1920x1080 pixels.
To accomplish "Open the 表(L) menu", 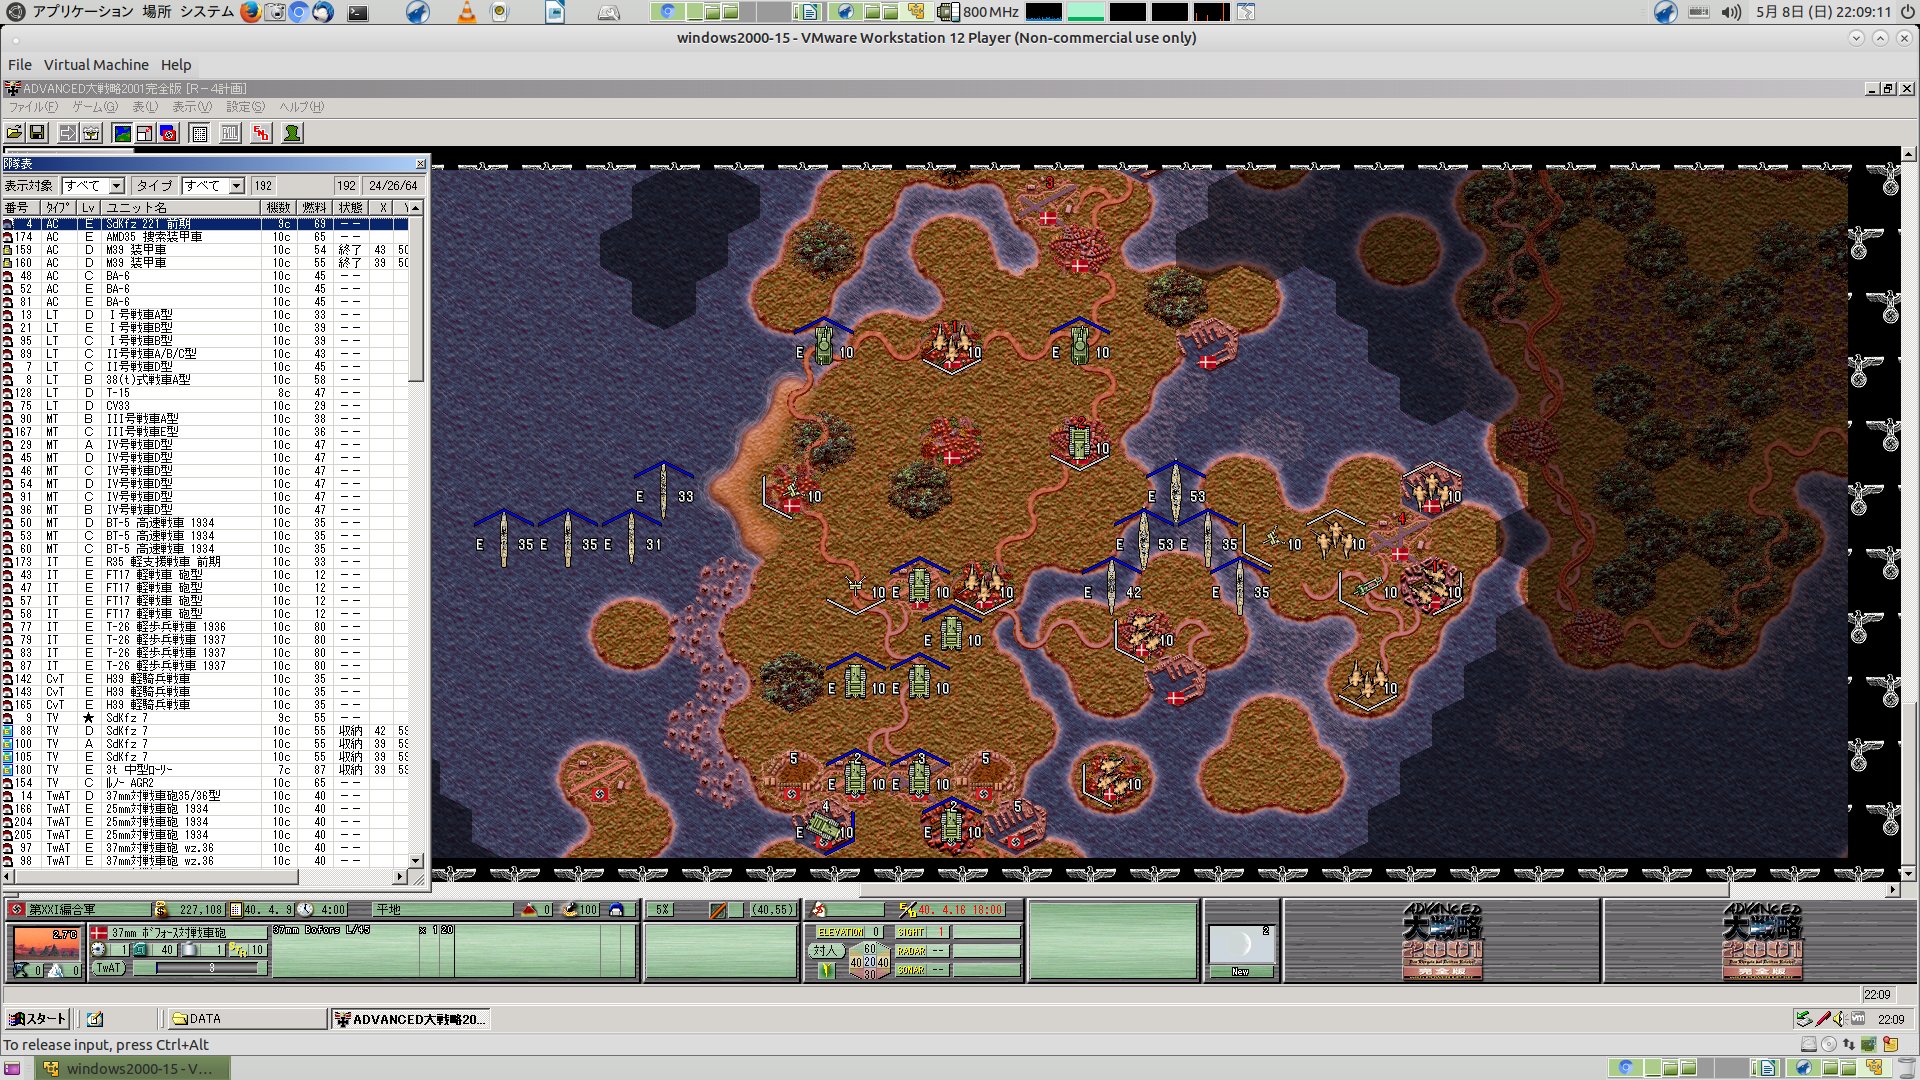I will click(x=145, y=107).
